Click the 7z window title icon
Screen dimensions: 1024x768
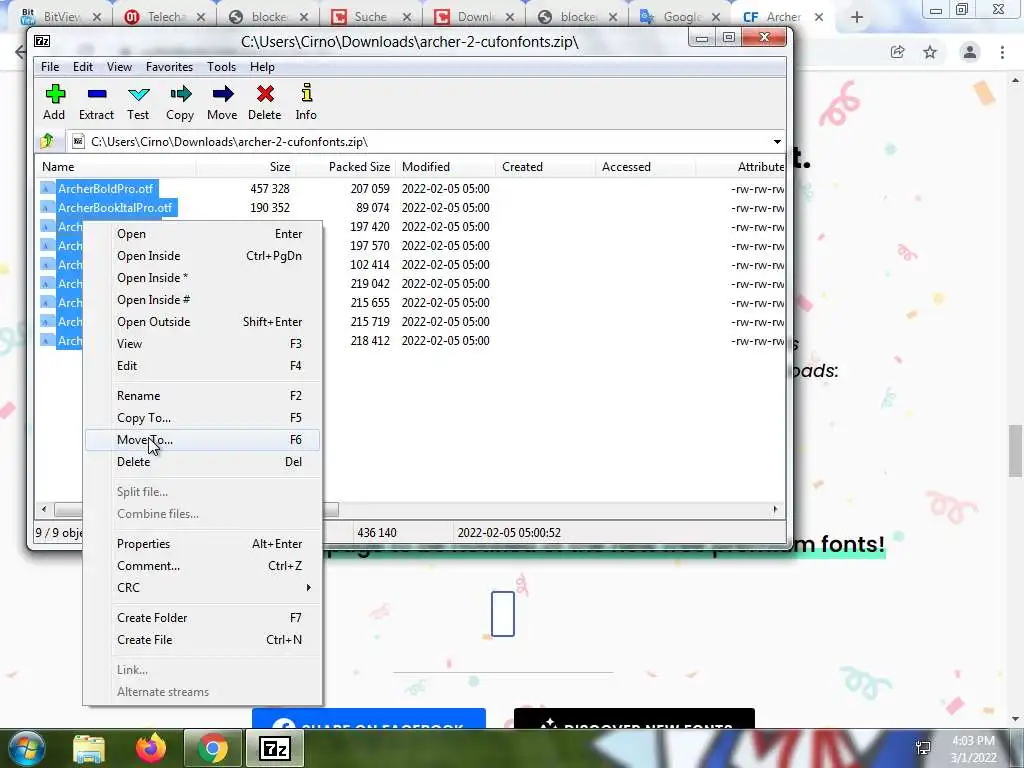point(42,41)
